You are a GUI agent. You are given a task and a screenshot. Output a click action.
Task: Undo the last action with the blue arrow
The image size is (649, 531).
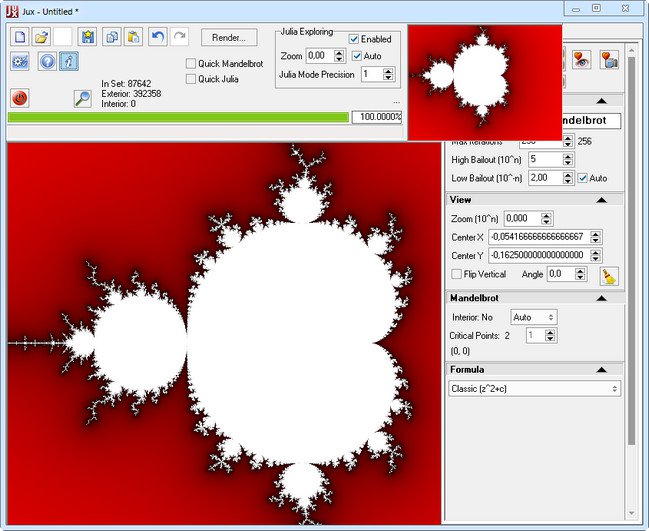158,37
